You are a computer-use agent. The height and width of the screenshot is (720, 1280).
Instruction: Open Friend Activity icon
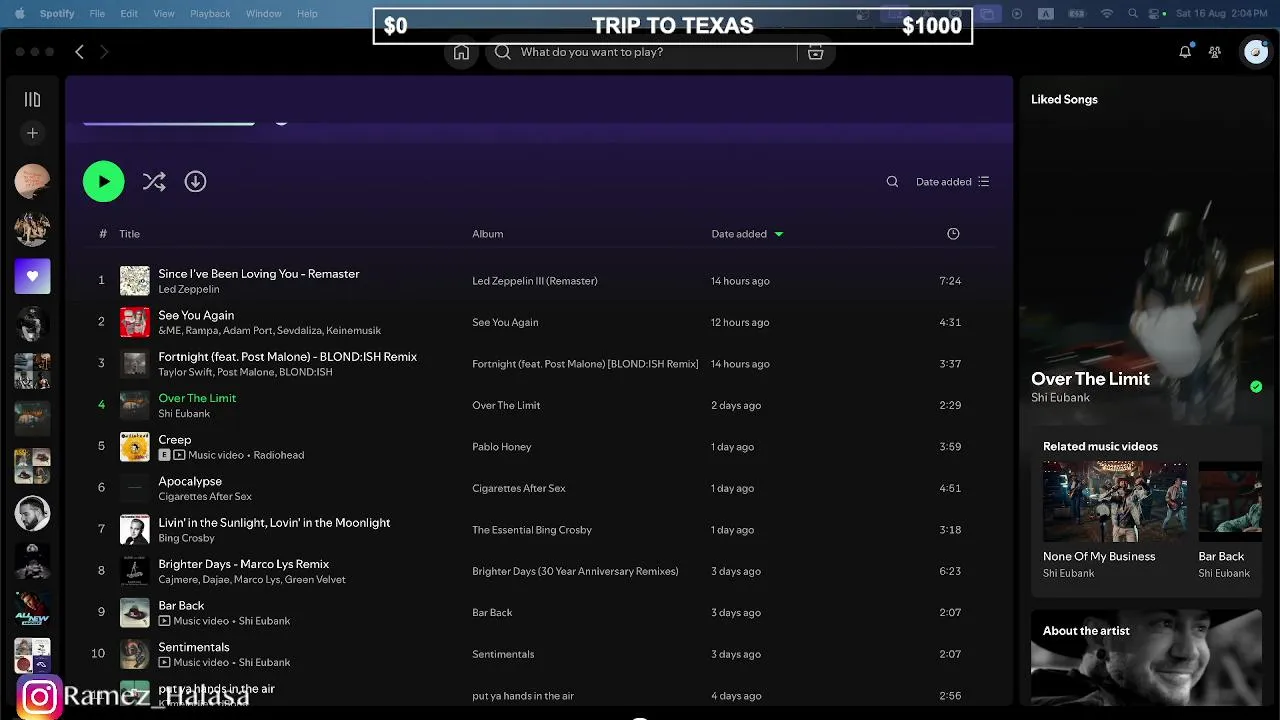point(1215,52)
